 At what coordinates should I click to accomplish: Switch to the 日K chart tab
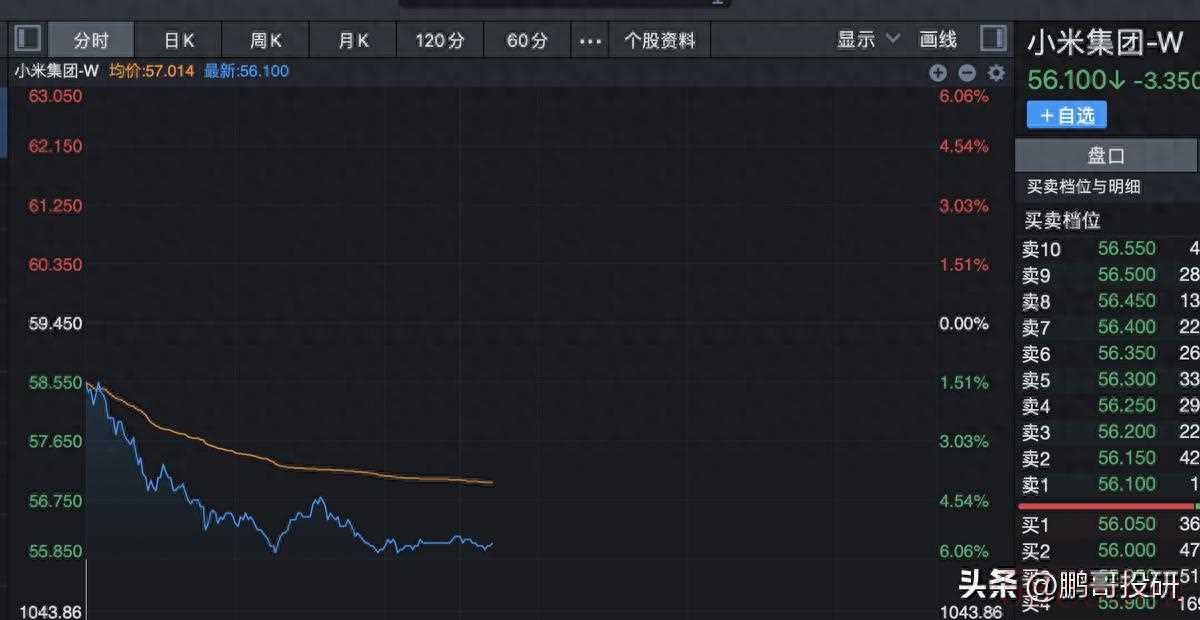[x=179, y=40]
